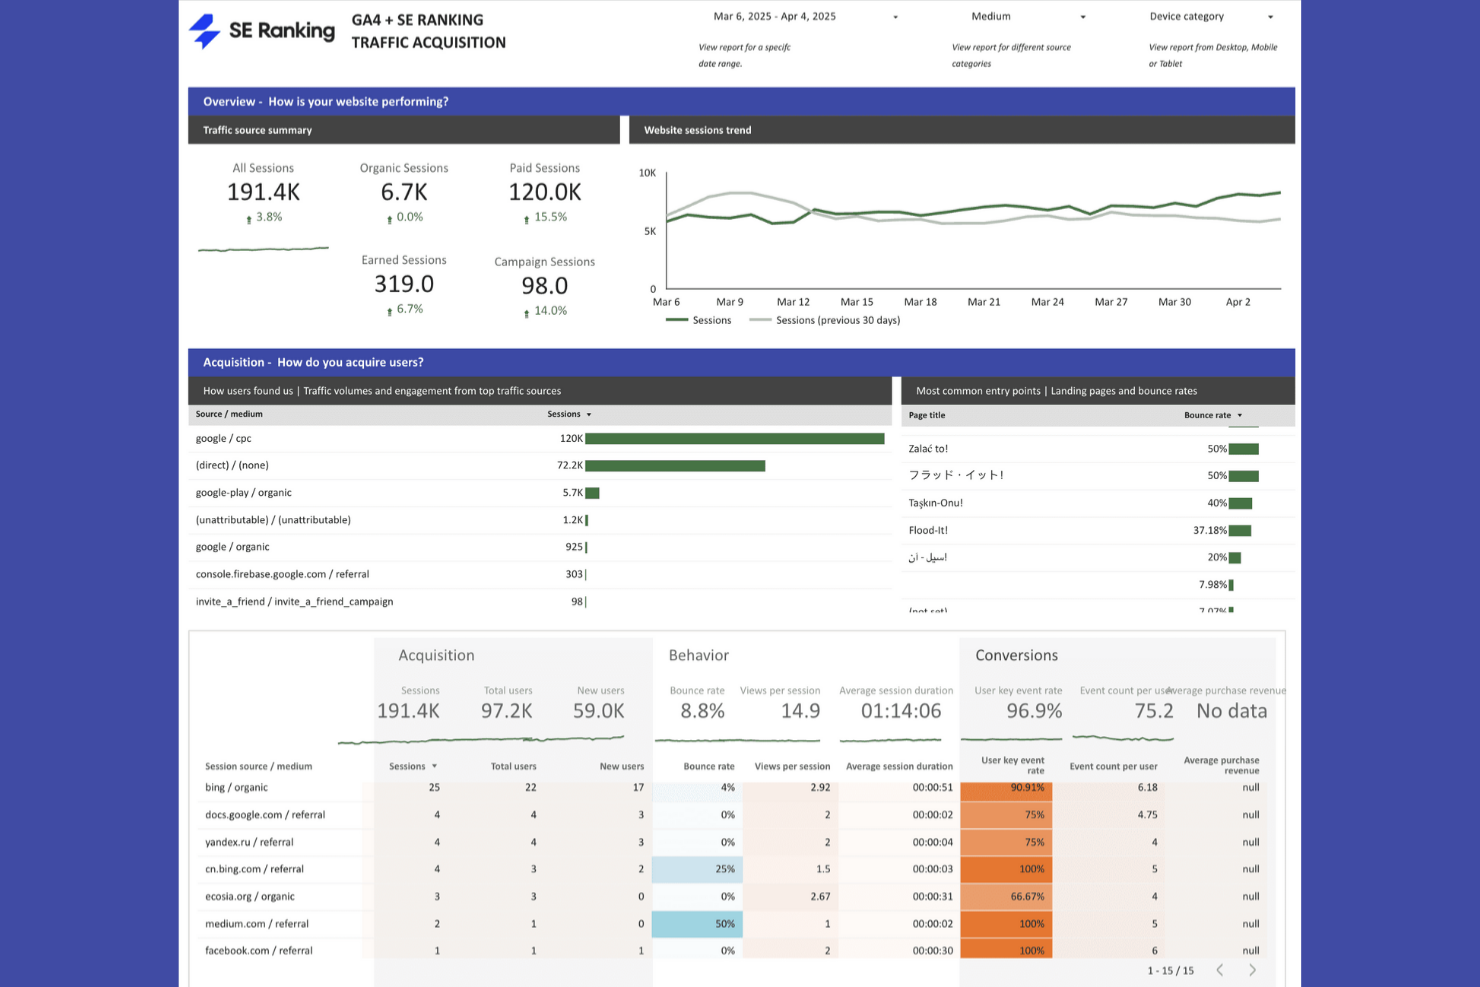
Task: Click the SE Ranking logo icon
Action: coord(205,31)
